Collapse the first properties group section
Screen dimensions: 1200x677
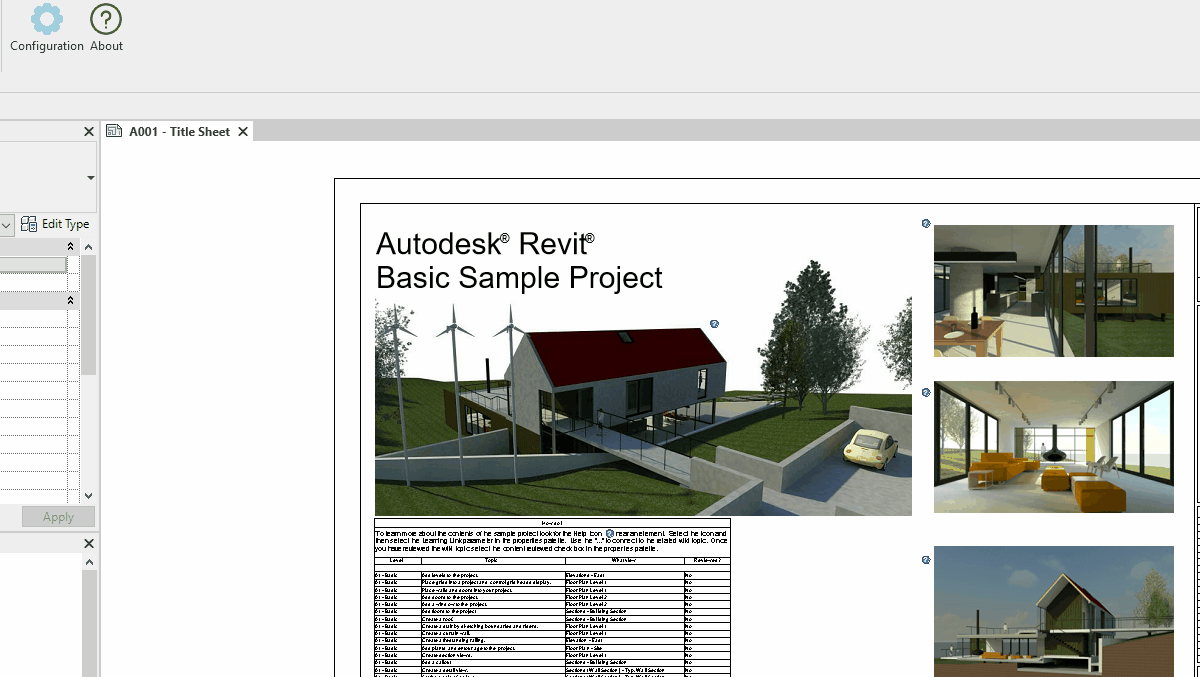(70, 247)
